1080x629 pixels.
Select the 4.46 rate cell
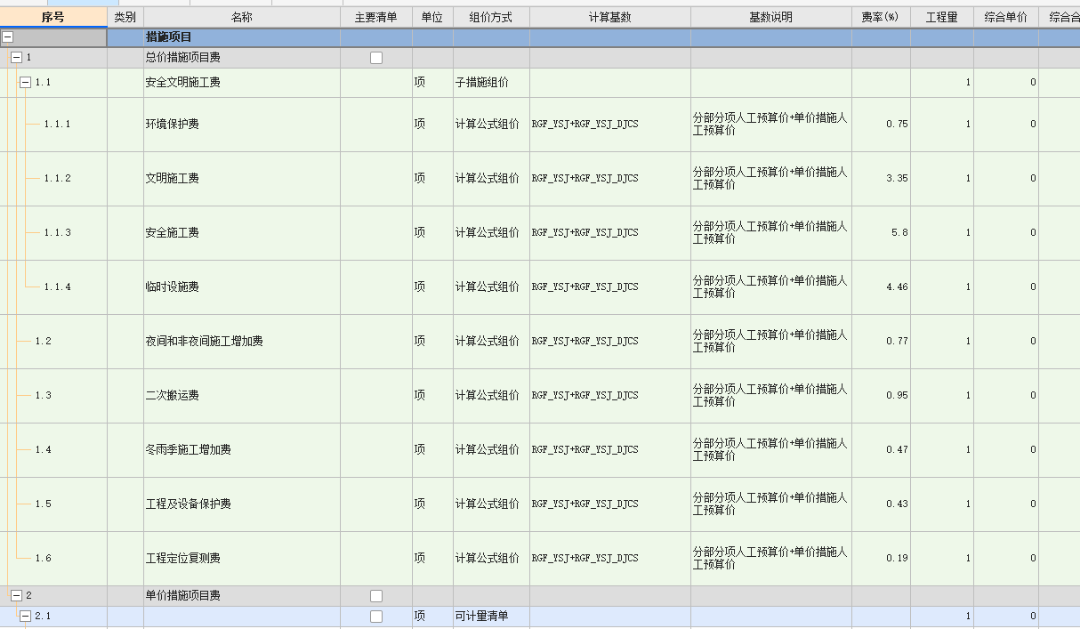(881, 287)
